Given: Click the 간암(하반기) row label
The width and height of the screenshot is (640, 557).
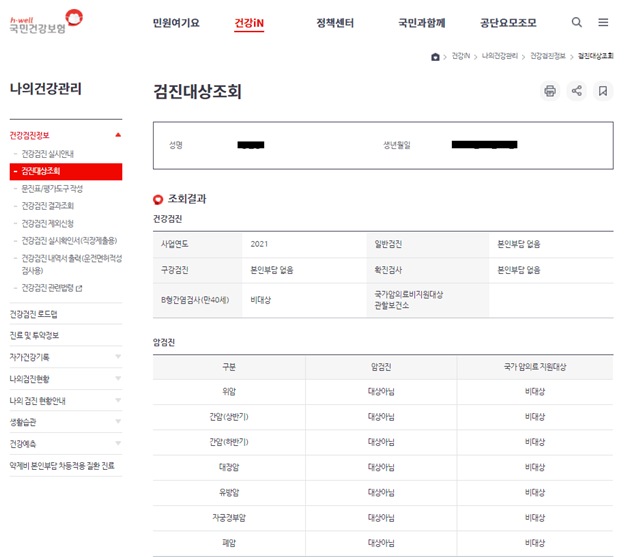Looking at the screenshot, I should [x=229, y=442].
